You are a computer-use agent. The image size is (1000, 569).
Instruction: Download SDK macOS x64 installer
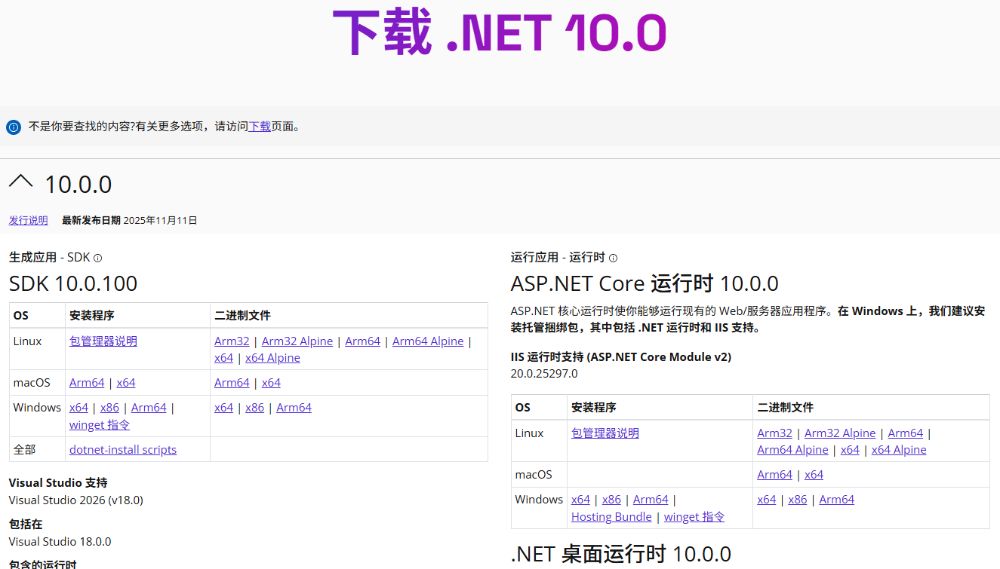[x=126, y=383]
